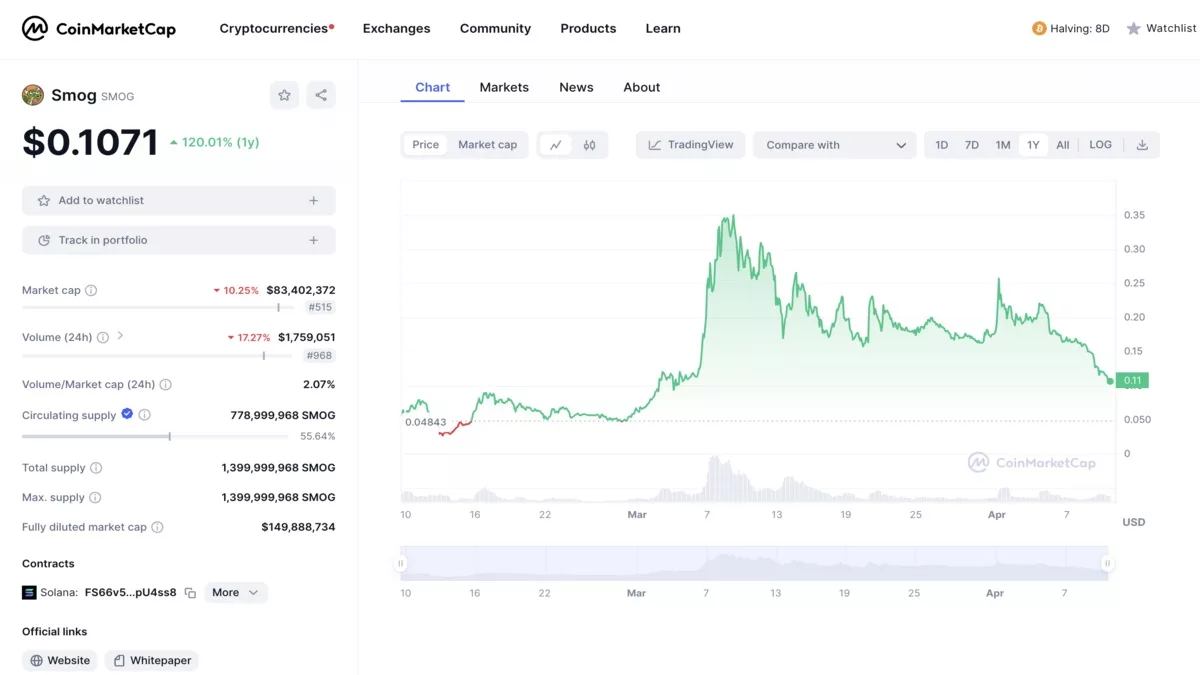
Task: Click the Bitcoin halving countdown icon
Action: pyautogui.click(x=1039, y=28)
